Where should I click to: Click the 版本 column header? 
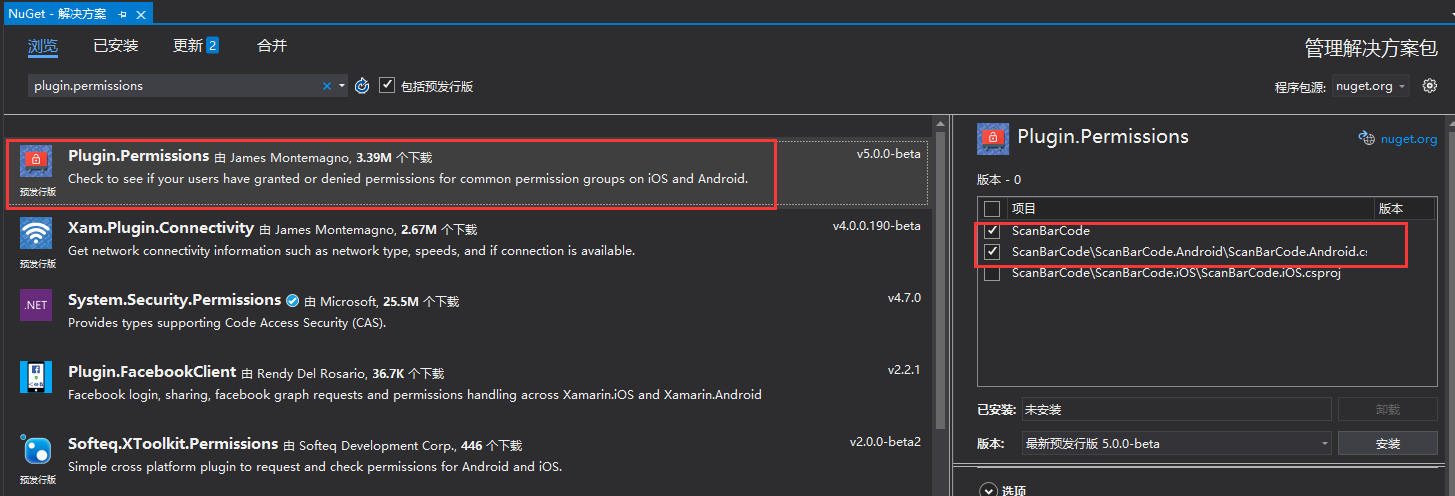coord(1391,209)
